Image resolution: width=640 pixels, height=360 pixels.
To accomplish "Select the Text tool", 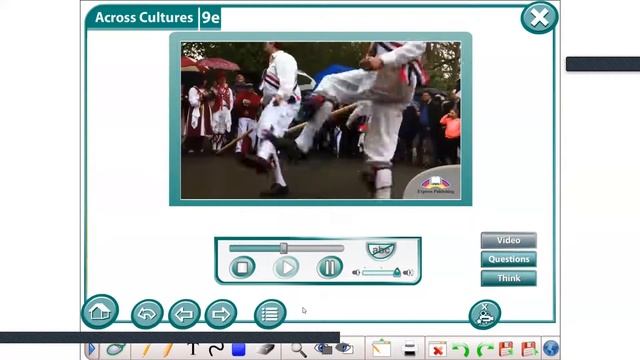I will pyautogui.click(x=193, y=349).
